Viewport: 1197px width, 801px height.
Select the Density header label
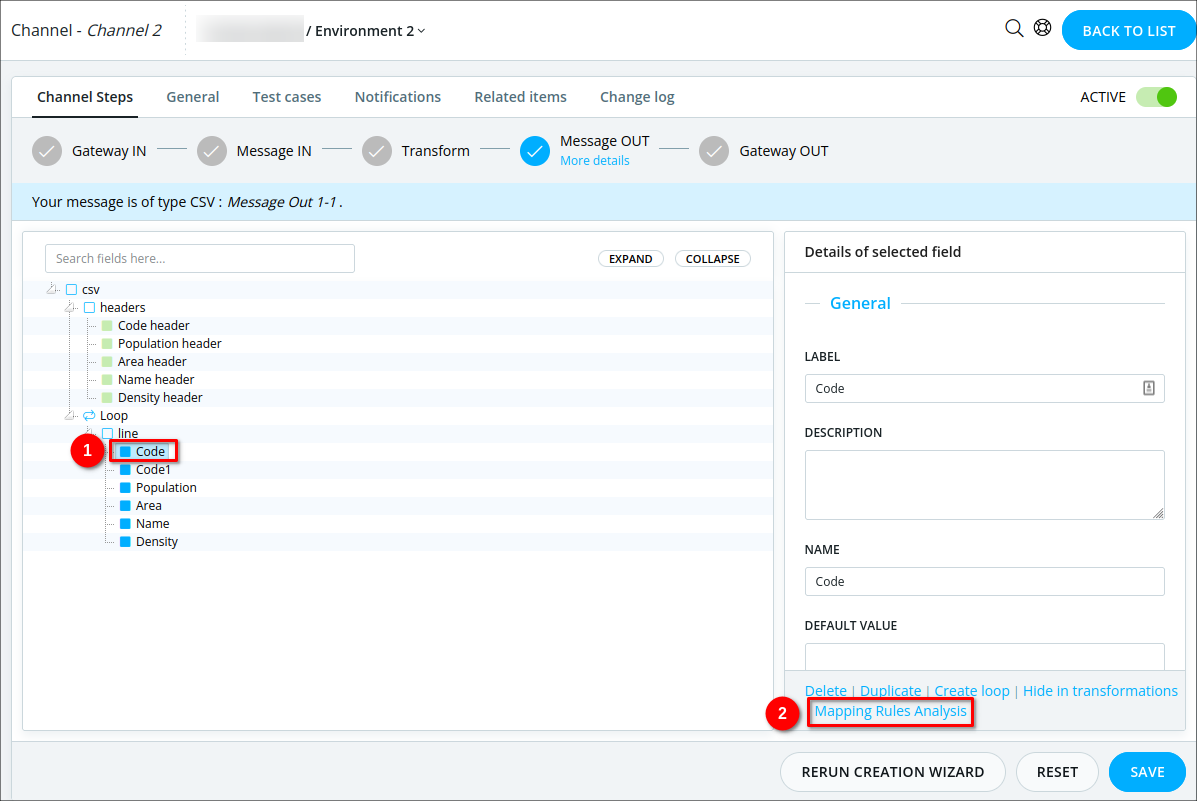[160, 398]
